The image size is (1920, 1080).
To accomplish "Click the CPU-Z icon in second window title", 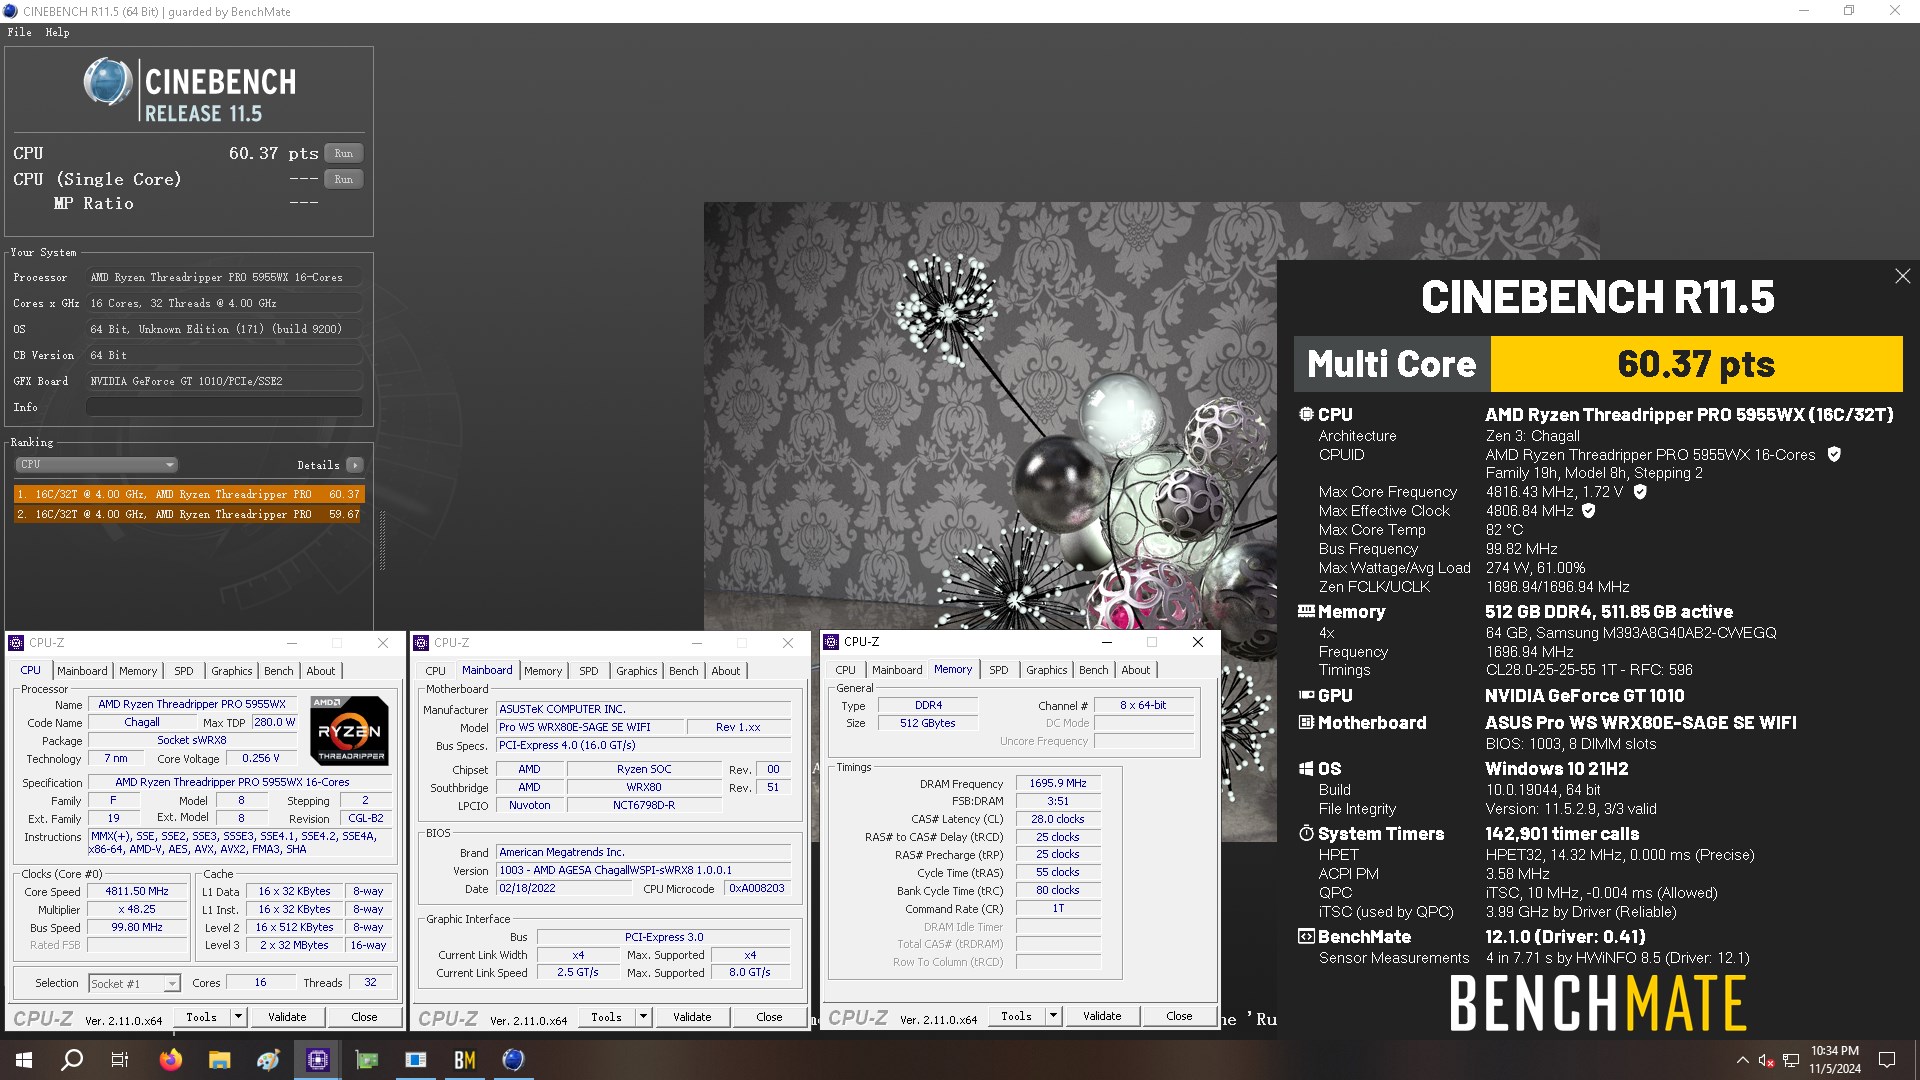I will pos(422,643).
